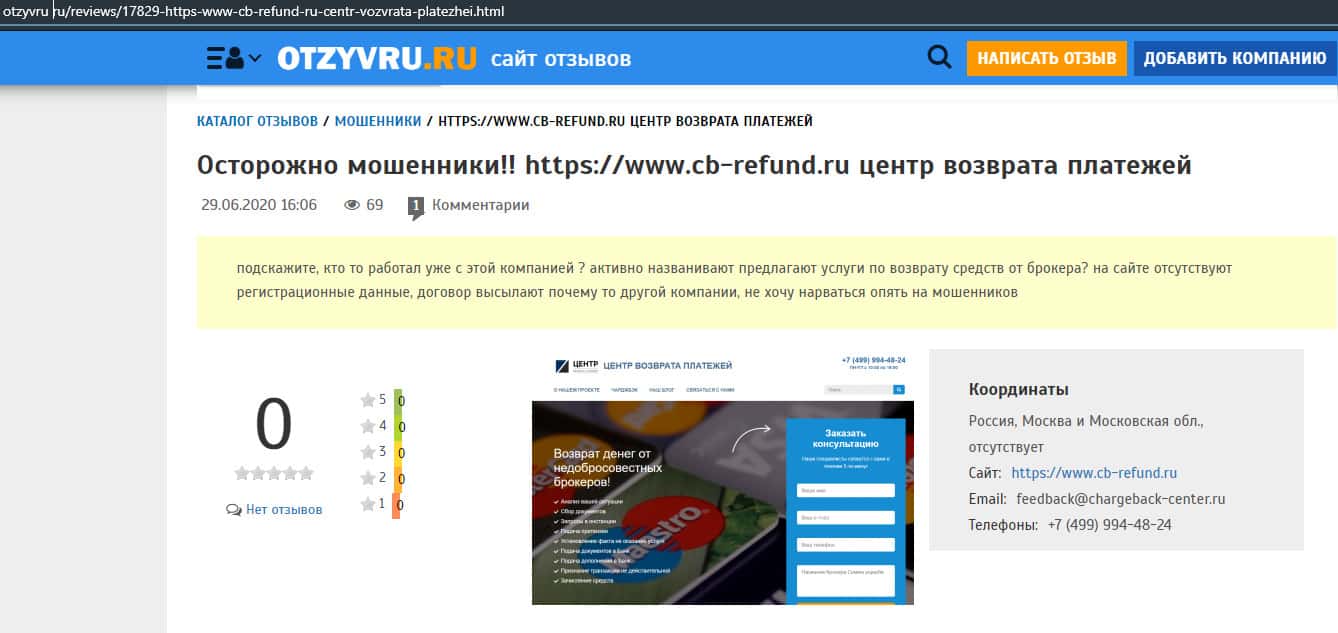
Task: Open the cb-refund website screenshot thumbnail
Action: click(723, 477)
